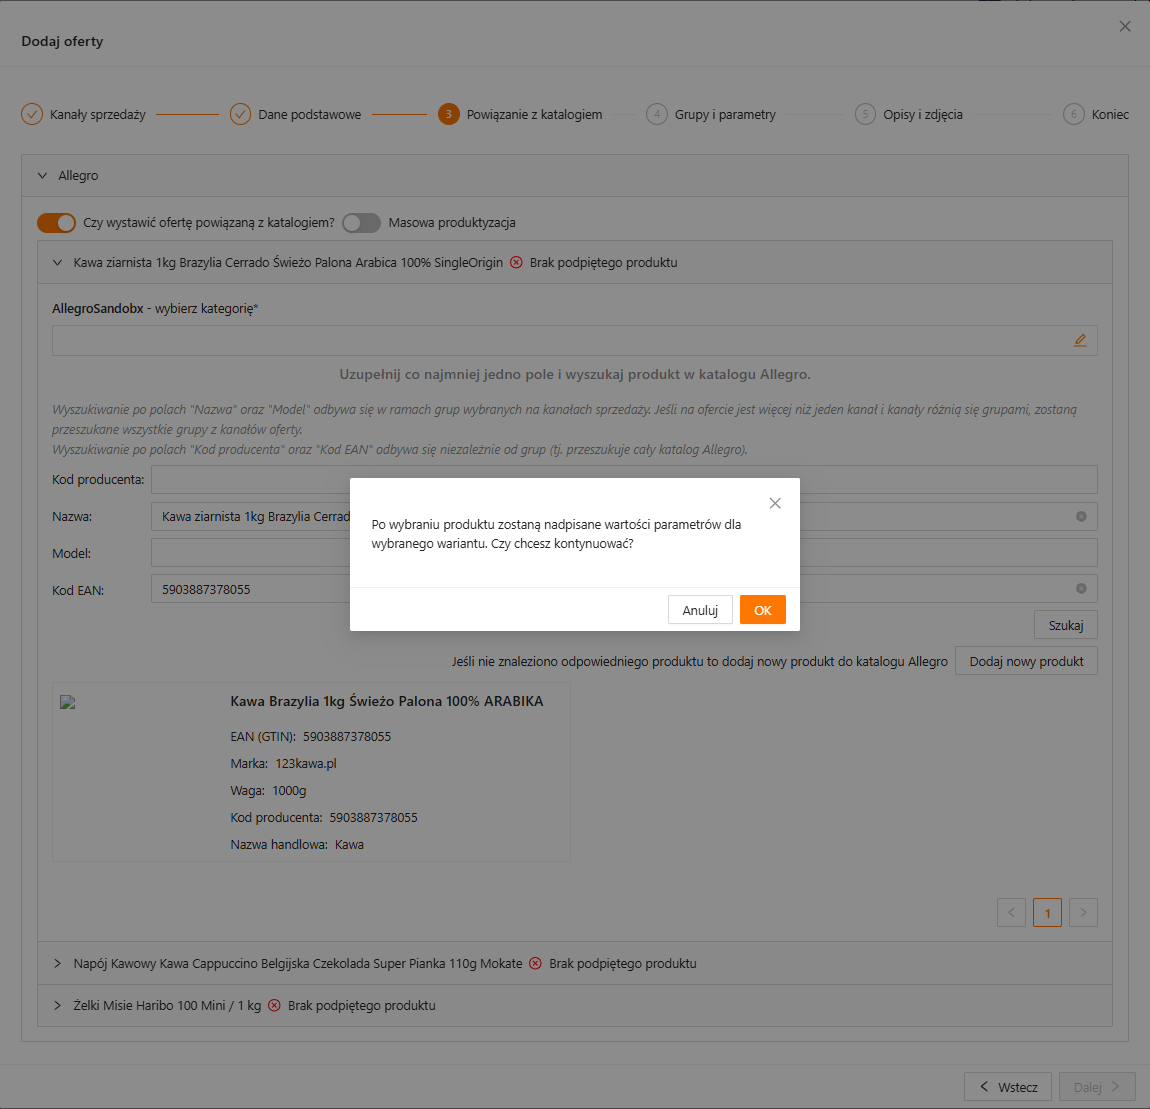Click the Model input field
The image size is (1150, 1109).
[x=624, y=552]
